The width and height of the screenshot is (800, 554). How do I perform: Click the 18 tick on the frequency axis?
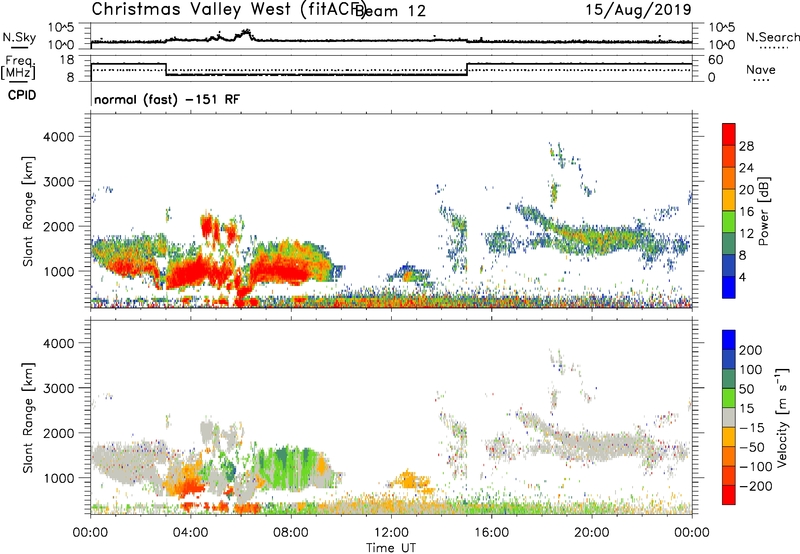[x=66, y=60]
